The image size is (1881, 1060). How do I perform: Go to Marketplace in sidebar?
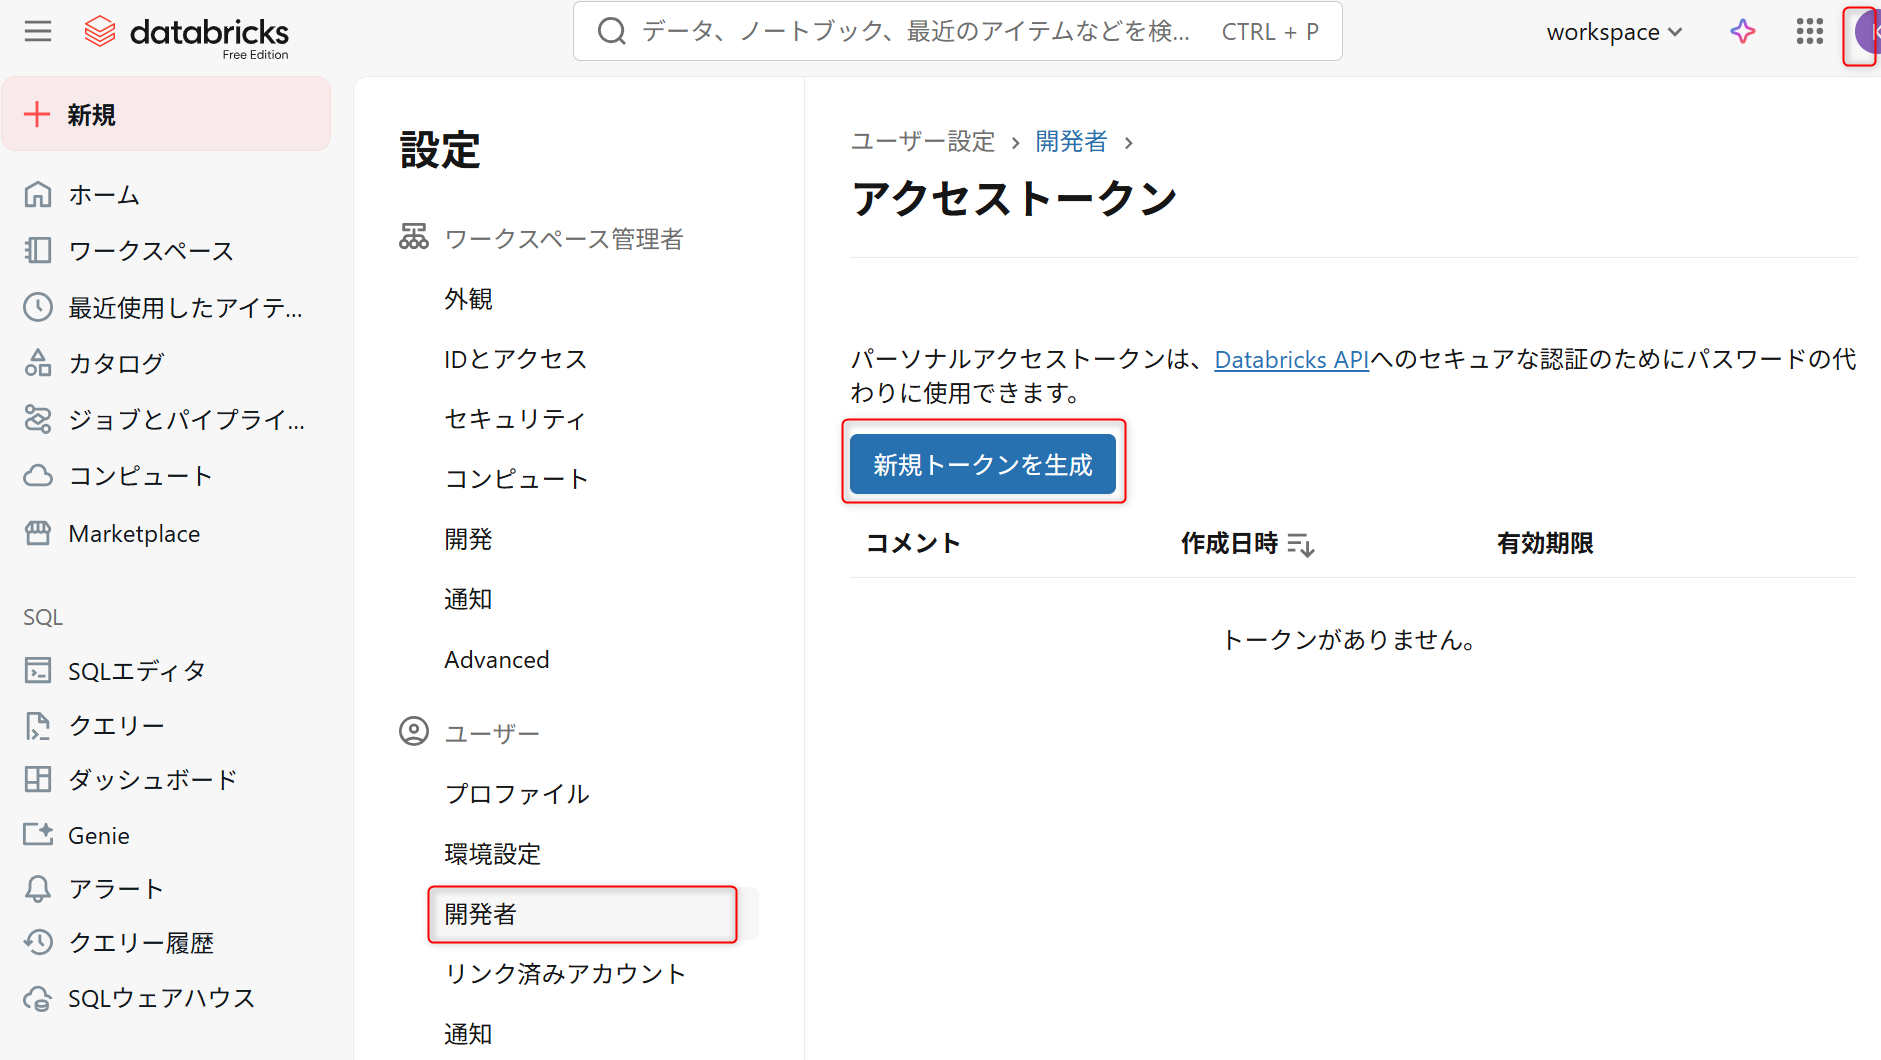(x=134, y=534)
